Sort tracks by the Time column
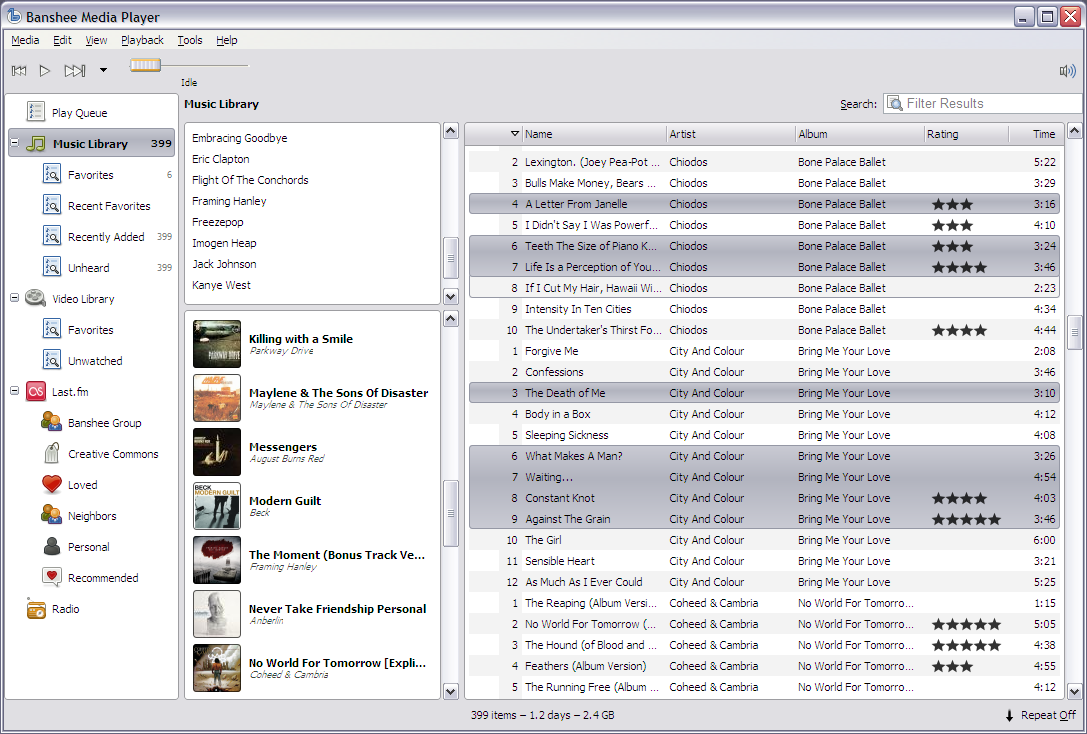Image resolution: width=1087 pixels, height=734 pixels. click(x=1034, y=134)
